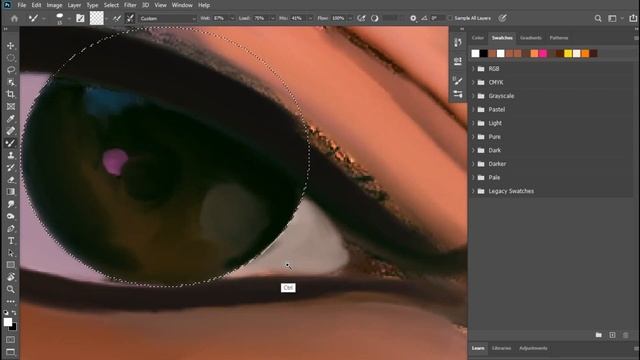
Task: Select the Hand tool
Action: pos(11,277)
